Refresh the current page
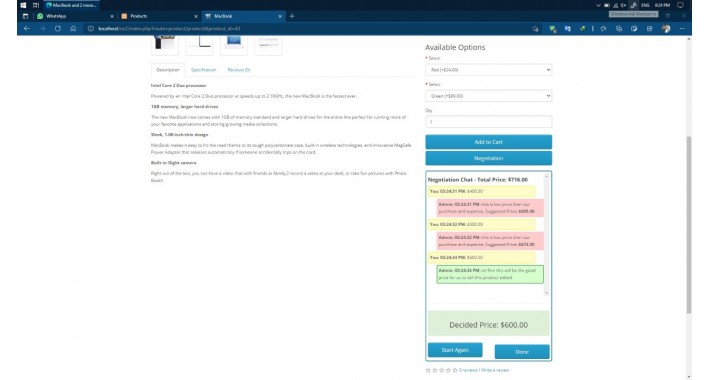Viewport: 710px width, 380px height. pyautogui.click(x=58, y=29)
